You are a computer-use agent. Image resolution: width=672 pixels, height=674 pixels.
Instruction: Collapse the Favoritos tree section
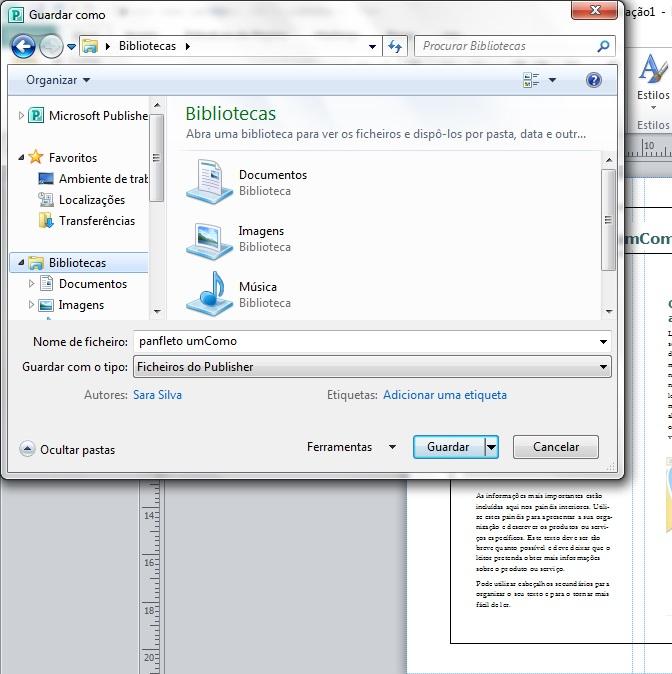pyautogui.click(x=22, y=157)
